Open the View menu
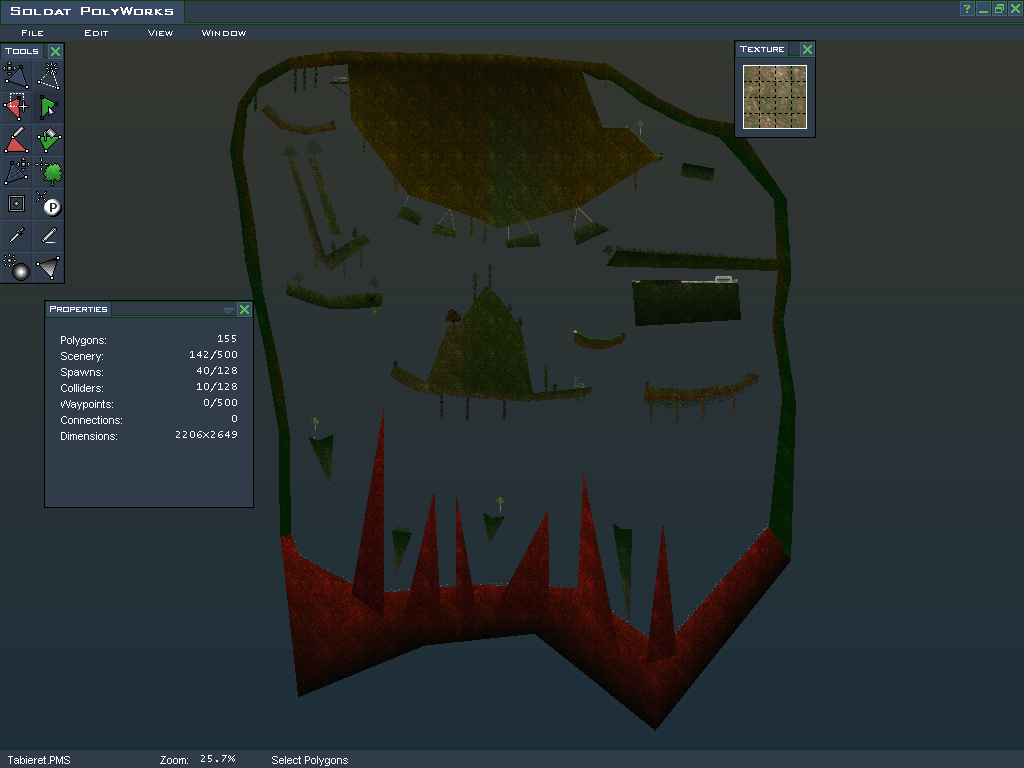 pyautogui.click(x=160, y=33)
